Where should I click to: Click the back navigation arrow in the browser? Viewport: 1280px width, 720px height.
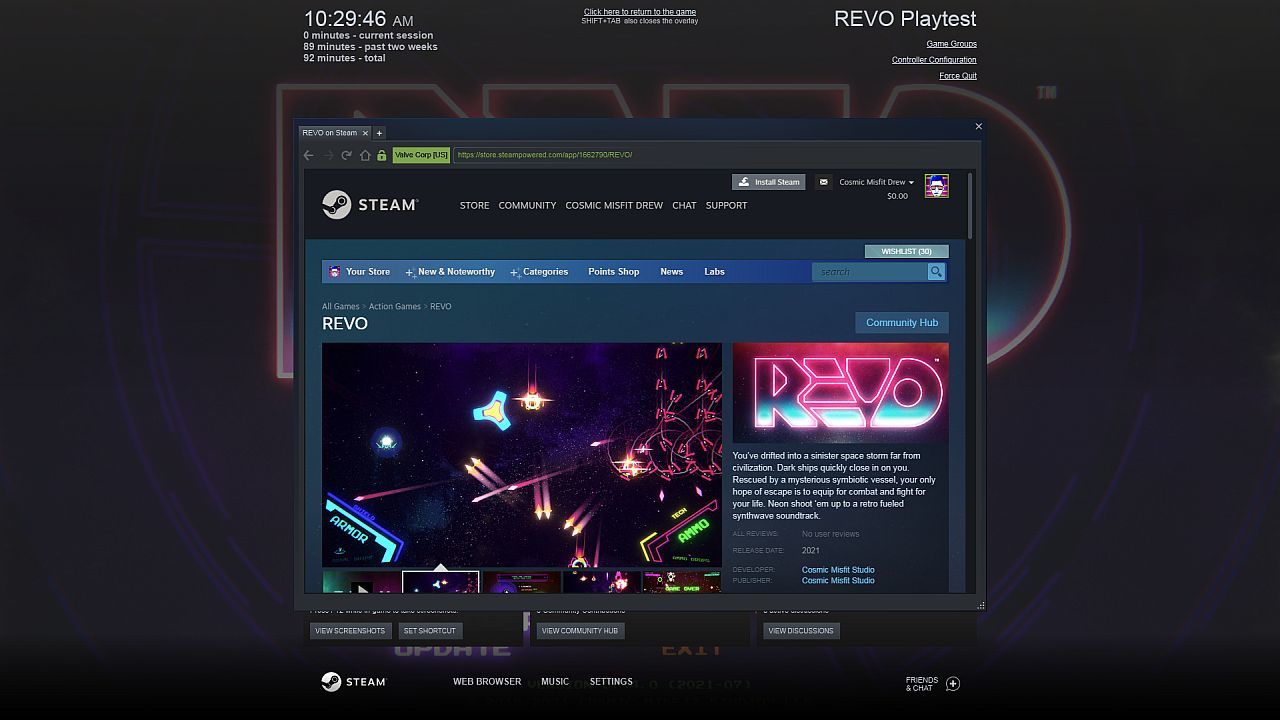(x=308, y=155)
